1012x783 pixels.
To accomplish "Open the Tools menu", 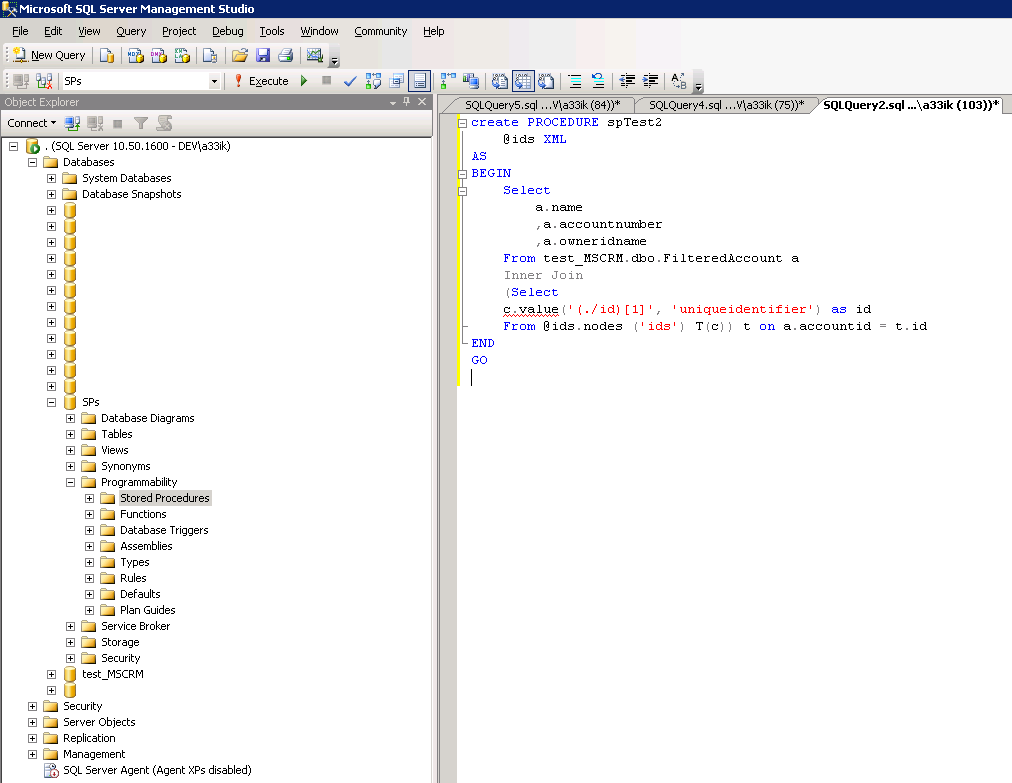I will [x=272, y=31].
